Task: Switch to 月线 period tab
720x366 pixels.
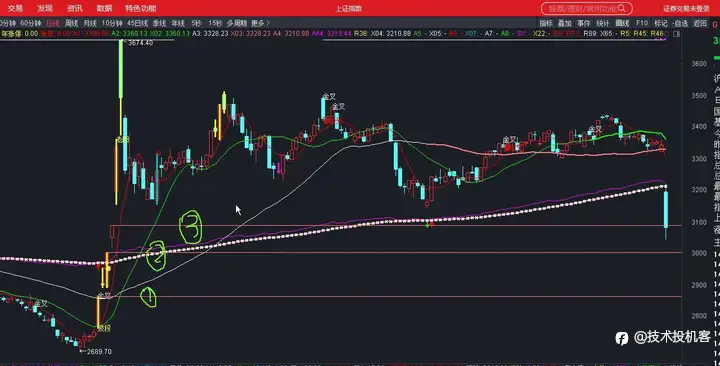Action: tap(90, 23)
